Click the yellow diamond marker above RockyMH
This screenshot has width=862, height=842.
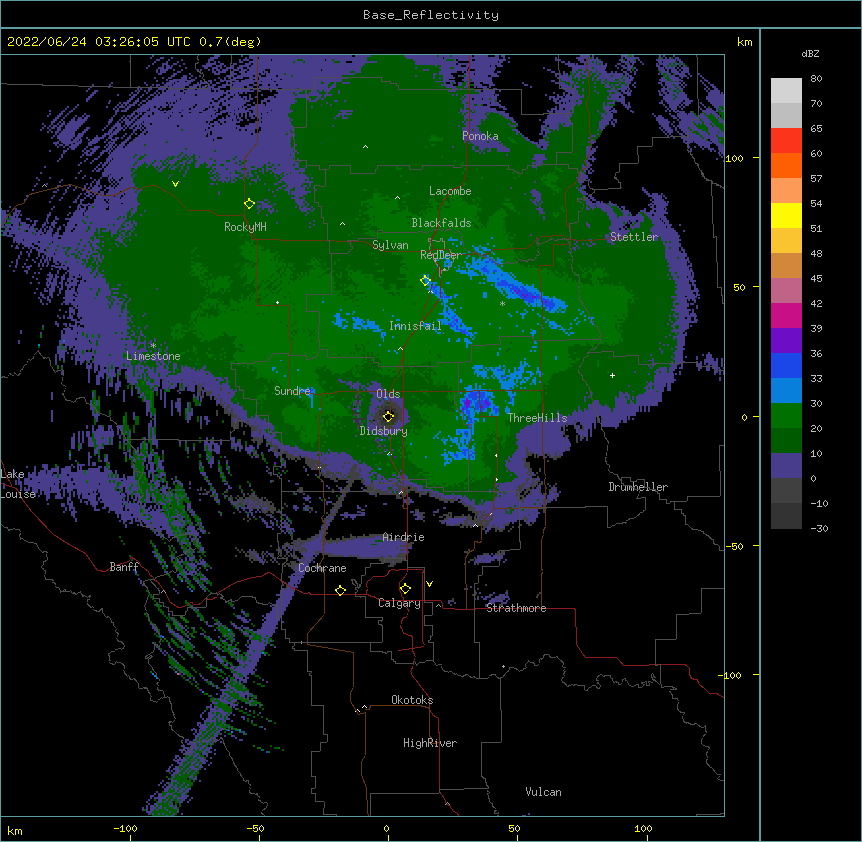(x=249, y=204)
